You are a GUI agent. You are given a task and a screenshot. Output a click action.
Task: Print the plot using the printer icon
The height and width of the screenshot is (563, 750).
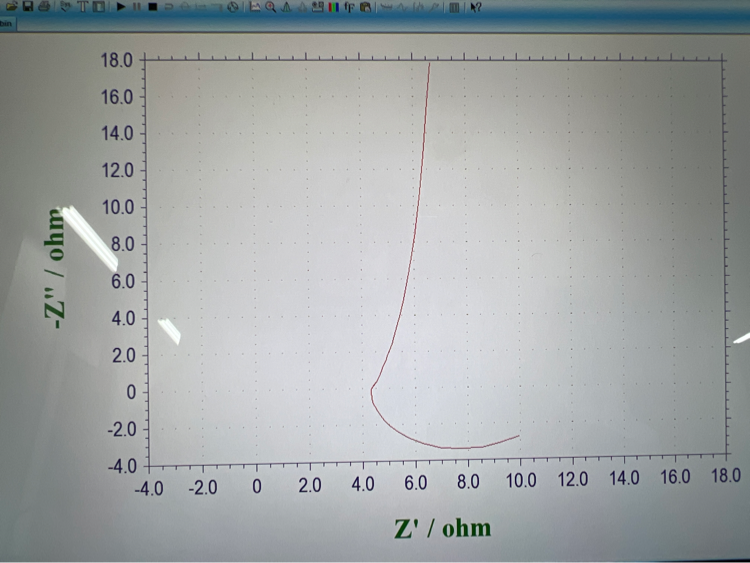[44, 6]
